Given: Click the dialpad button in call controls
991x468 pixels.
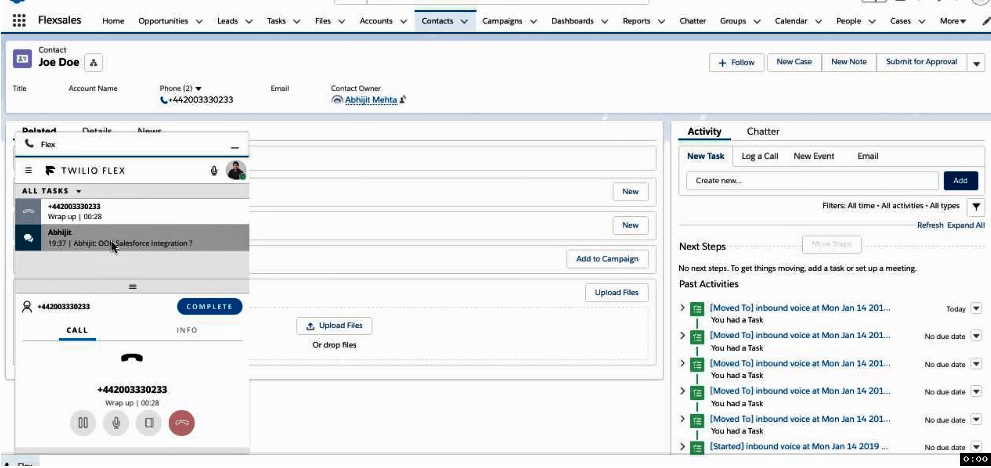Looking at the screenshot, I should [x=149, y=422].
